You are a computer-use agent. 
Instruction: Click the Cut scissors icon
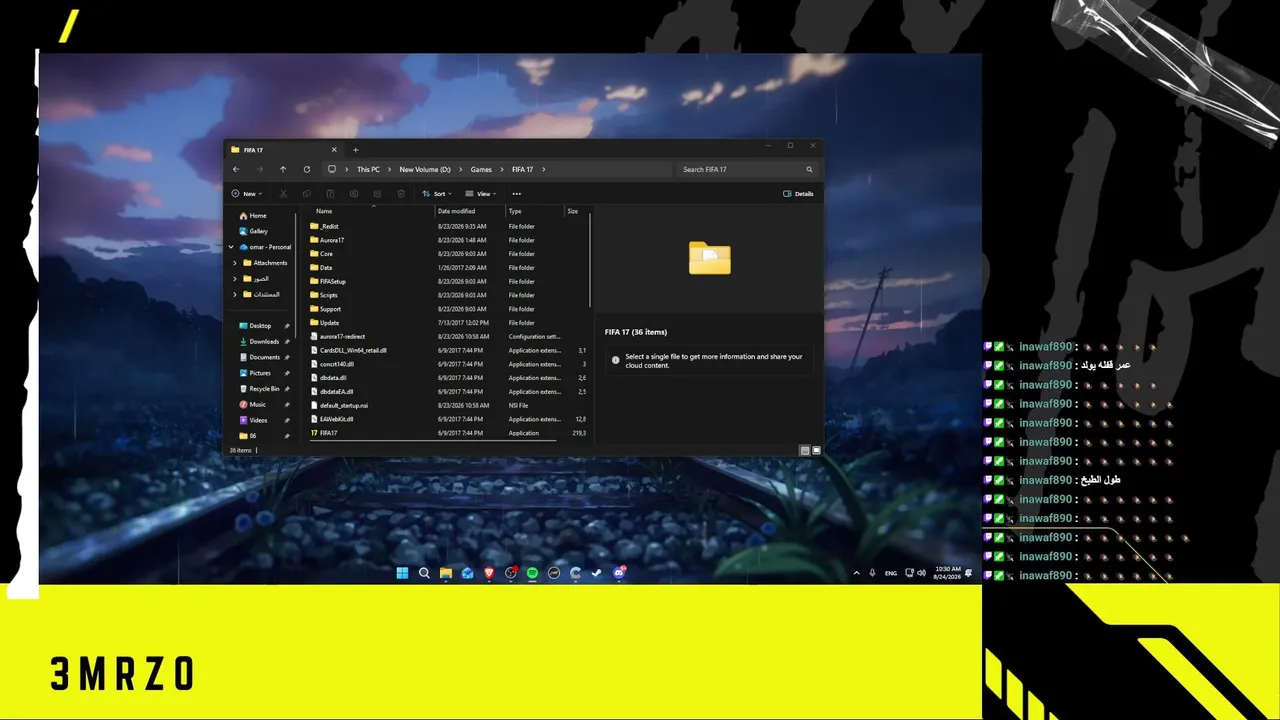[283, 194]
